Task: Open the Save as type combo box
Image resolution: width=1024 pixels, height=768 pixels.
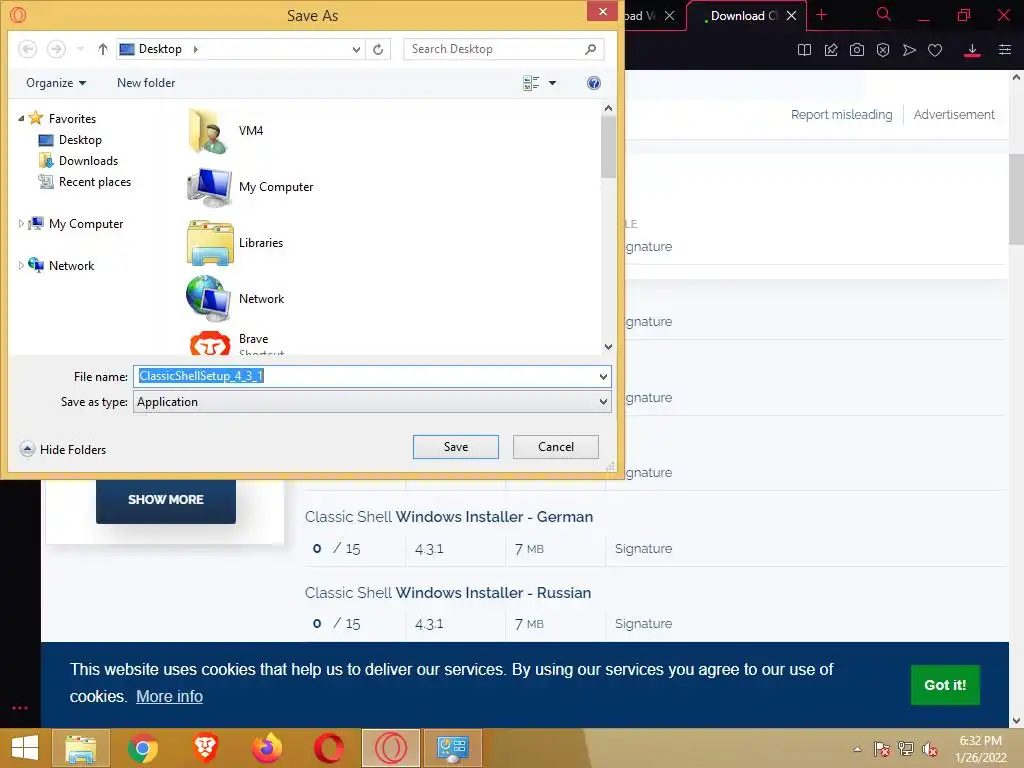Action: pos(372,402)
